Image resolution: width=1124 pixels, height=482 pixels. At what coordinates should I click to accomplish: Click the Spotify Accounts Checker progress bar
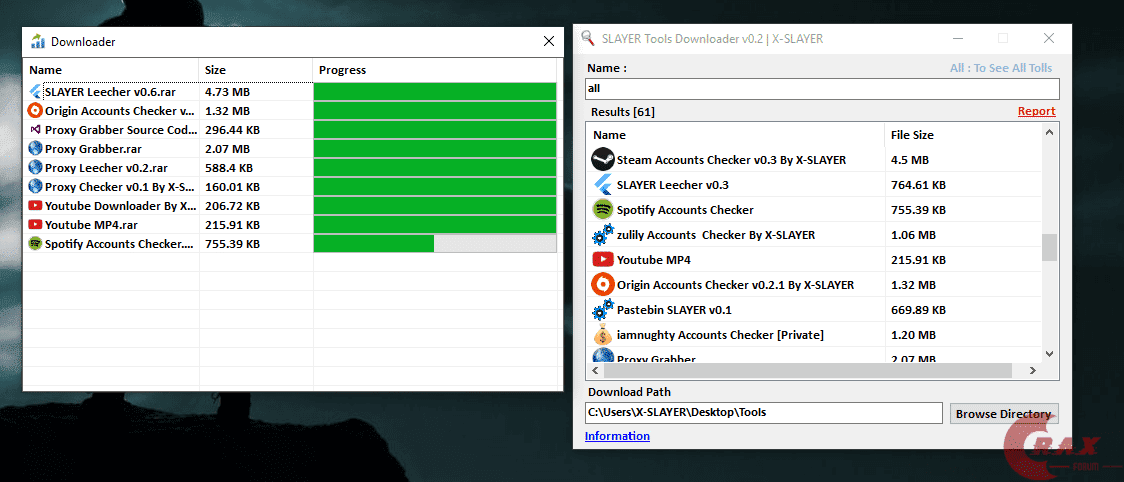[x=435, y=244]
